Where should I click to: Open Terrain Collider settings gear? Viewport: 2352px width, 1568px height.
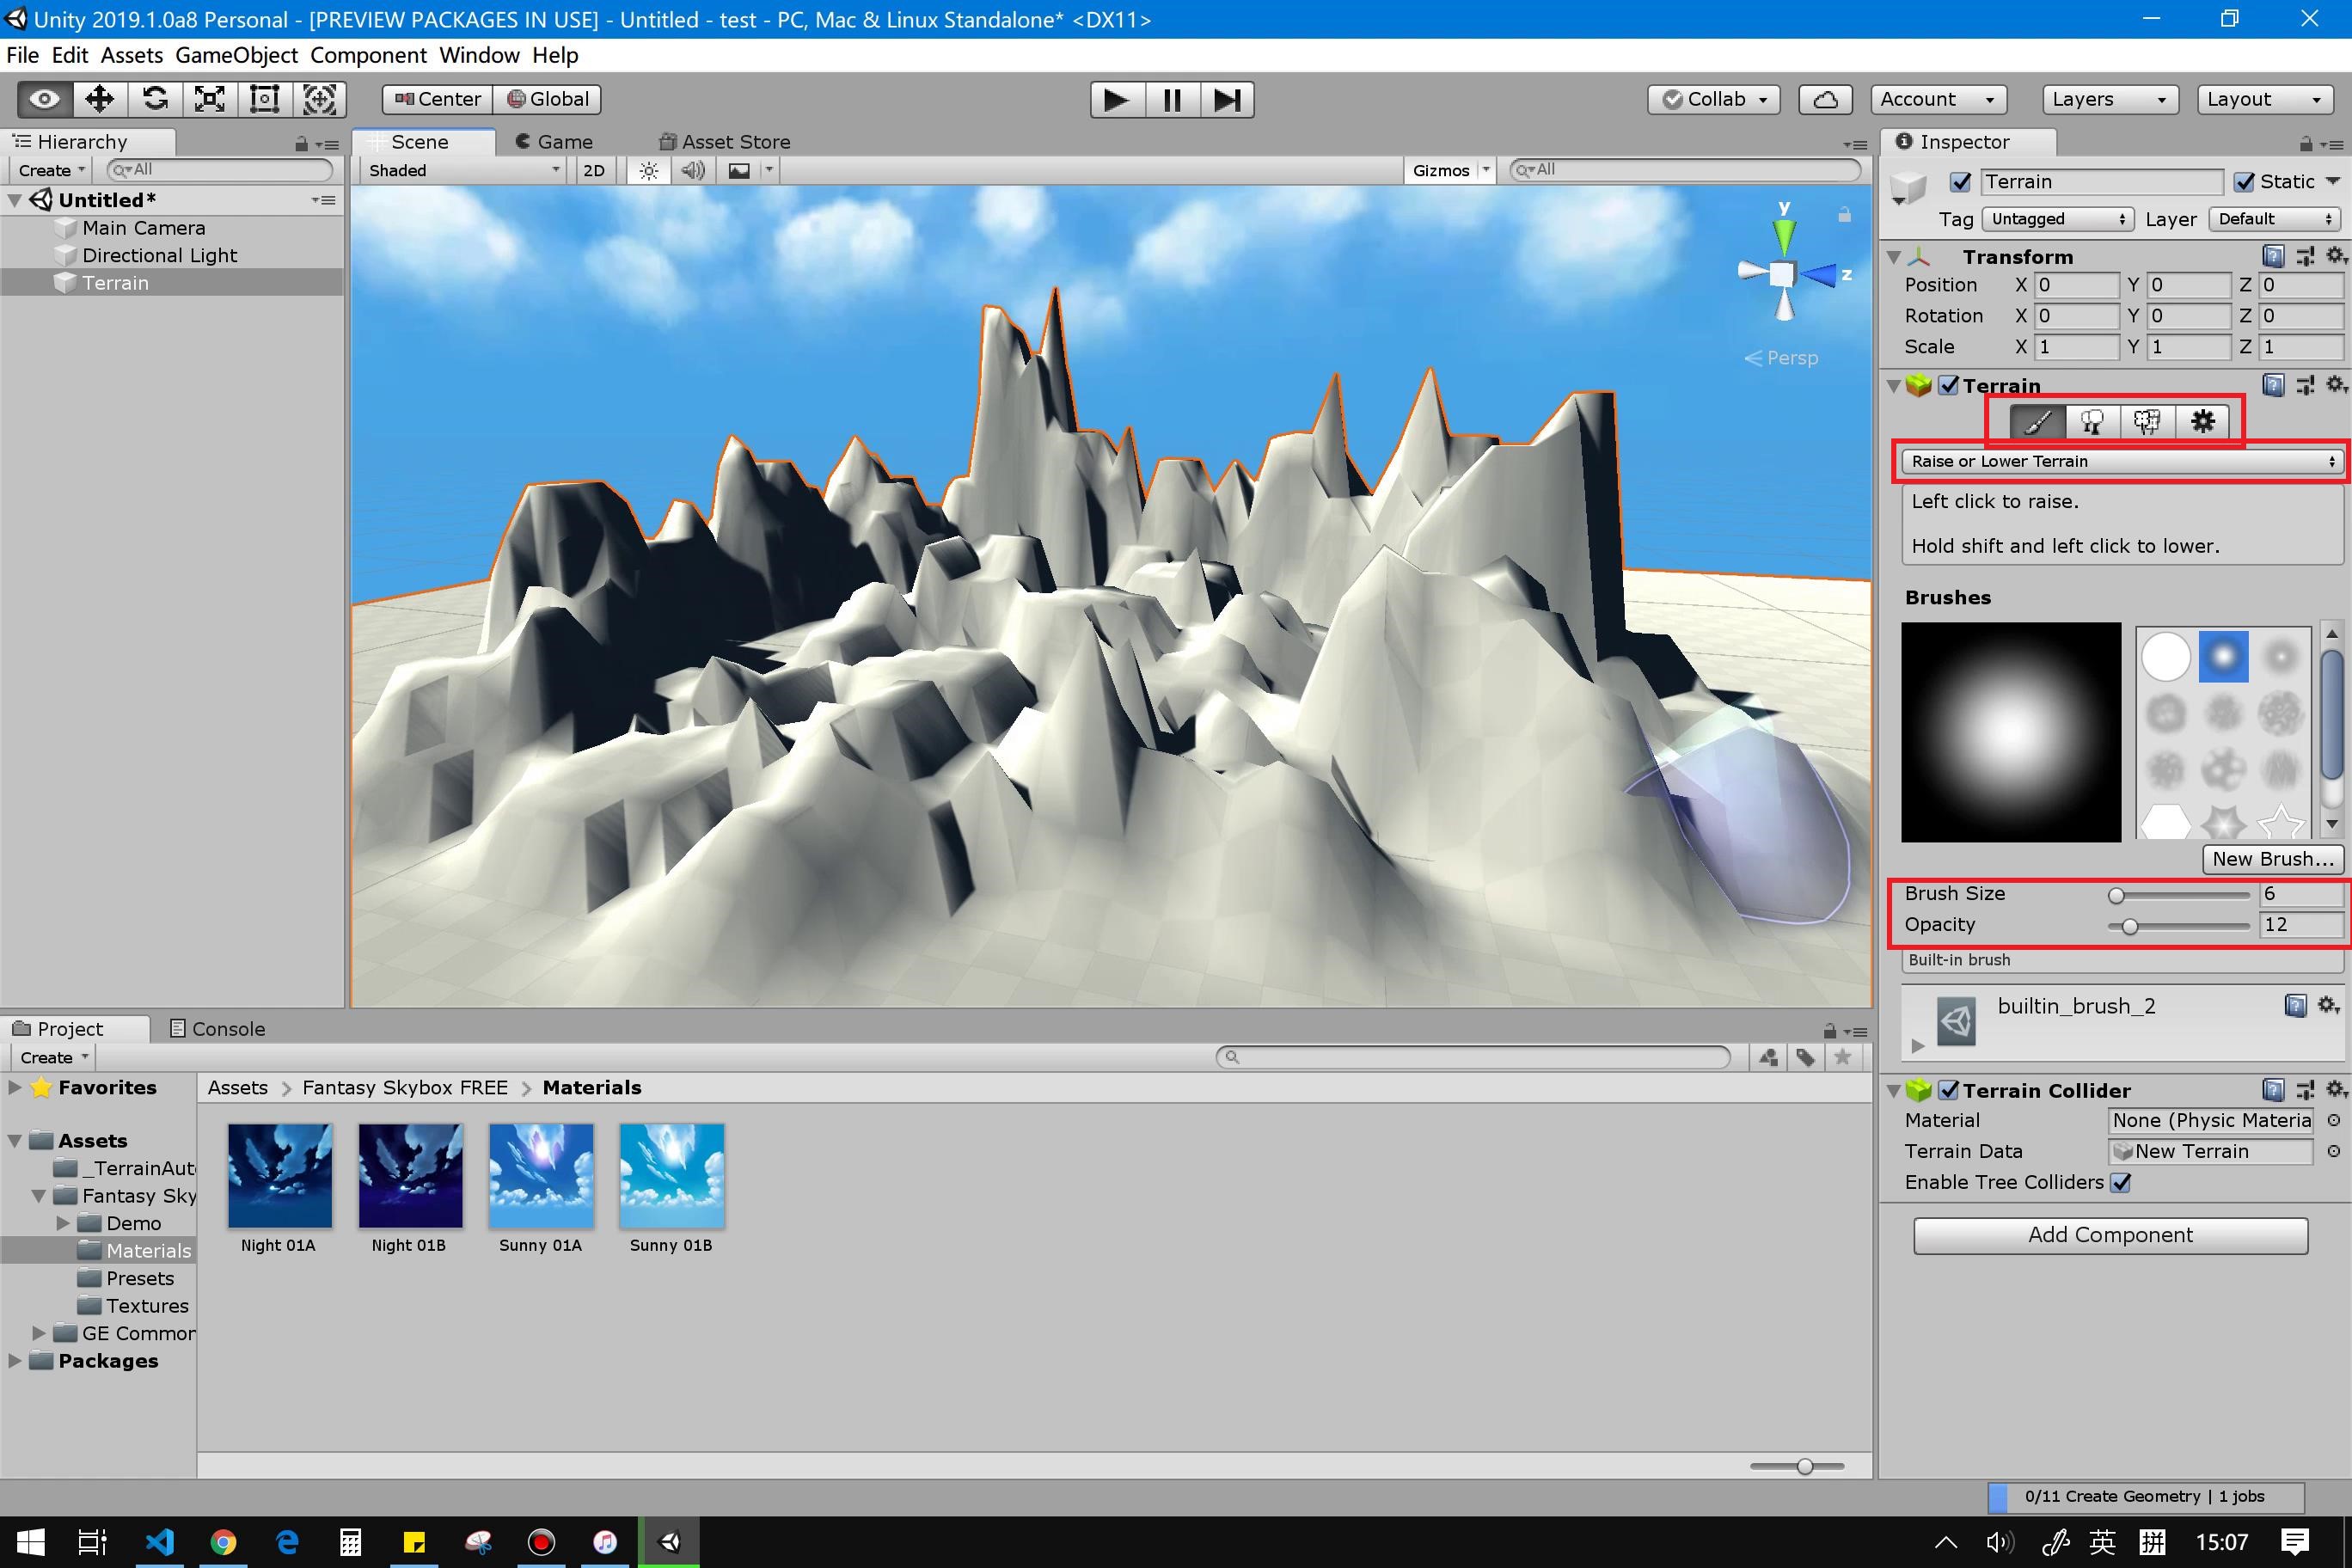click(x=2336, y=1089)
